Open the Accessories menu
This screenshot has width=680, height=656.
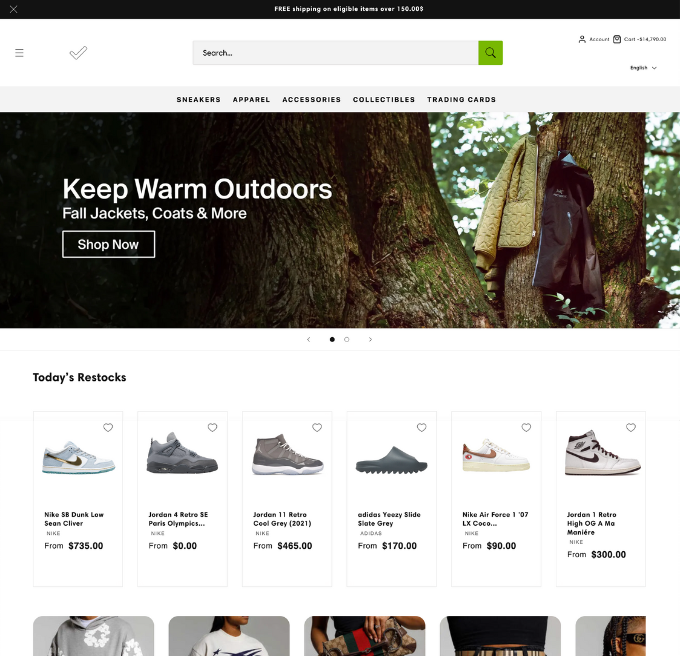[311, 99]
